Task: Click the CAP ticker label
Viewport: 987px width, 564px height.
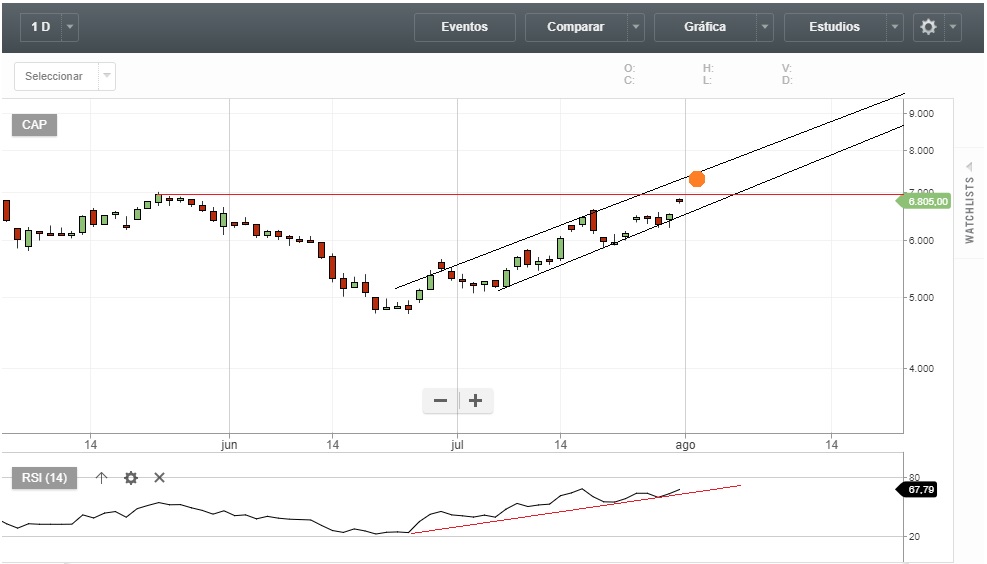Action: pyautogui.click(x=34, y=125)
